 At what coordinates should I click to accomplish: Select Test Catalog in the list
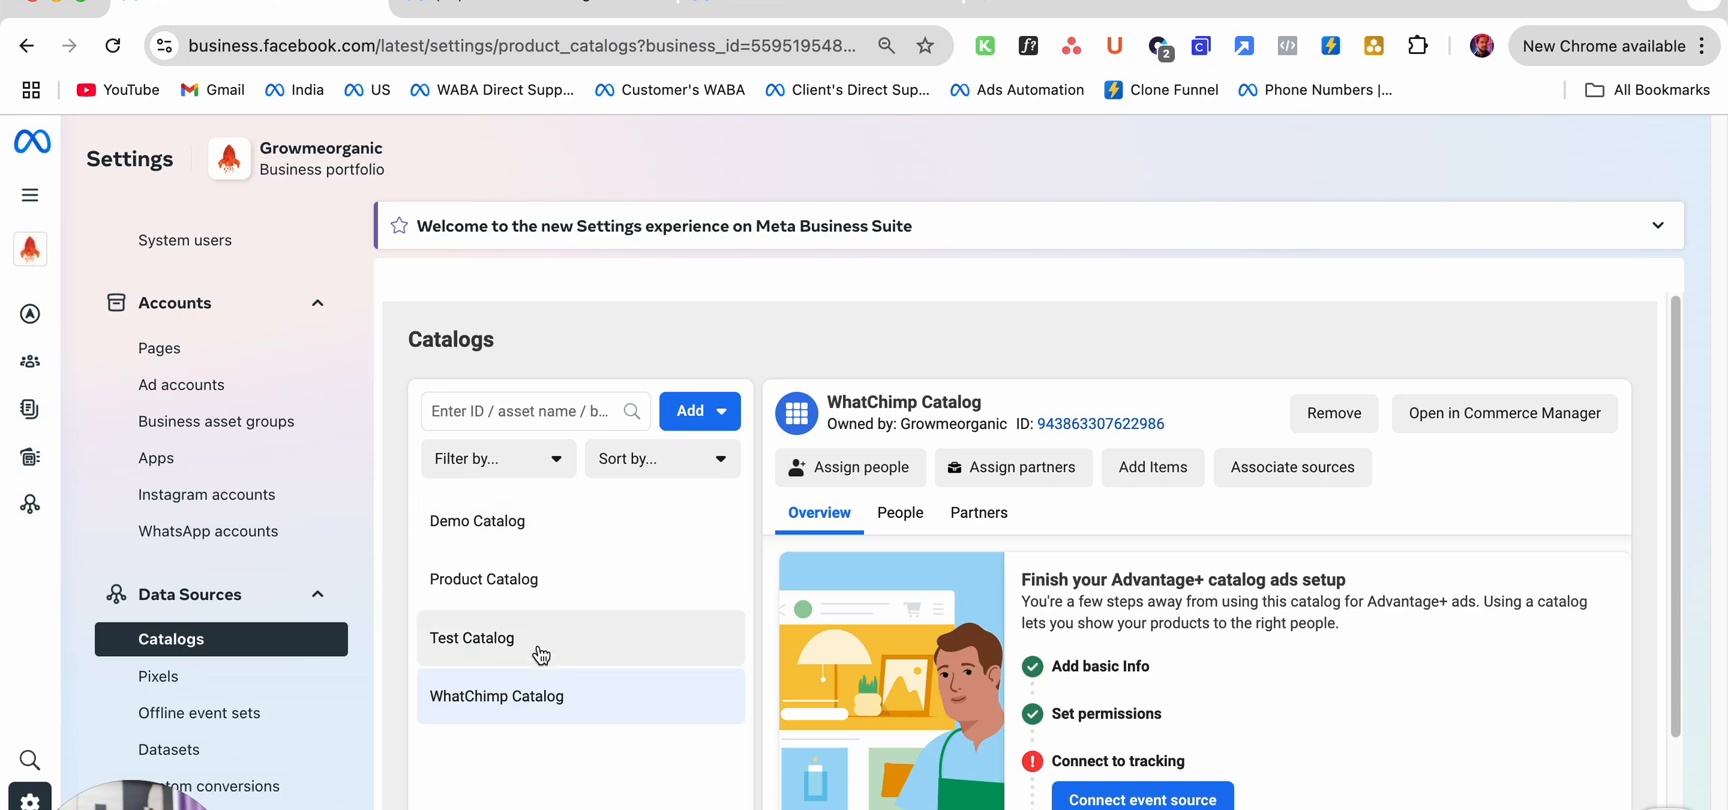click(x=581, y=638)
